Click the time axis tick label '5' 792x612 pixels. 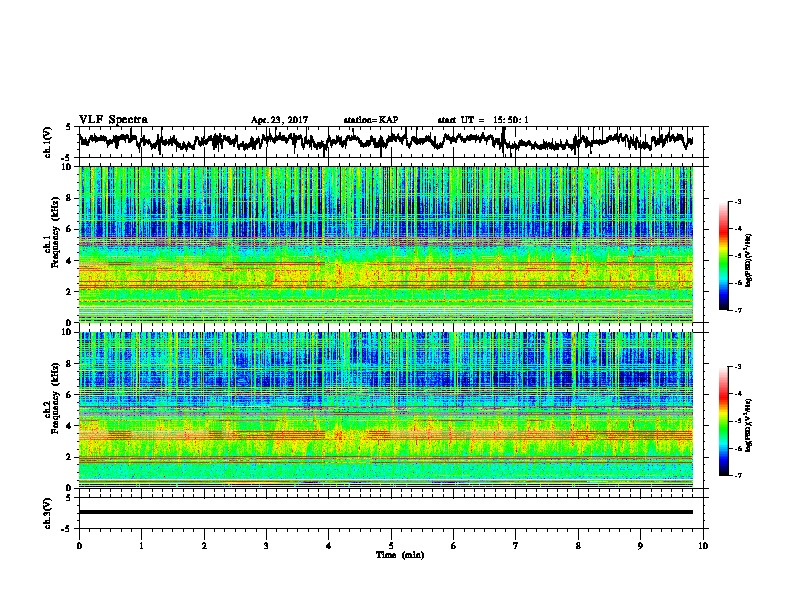(391, 546)
